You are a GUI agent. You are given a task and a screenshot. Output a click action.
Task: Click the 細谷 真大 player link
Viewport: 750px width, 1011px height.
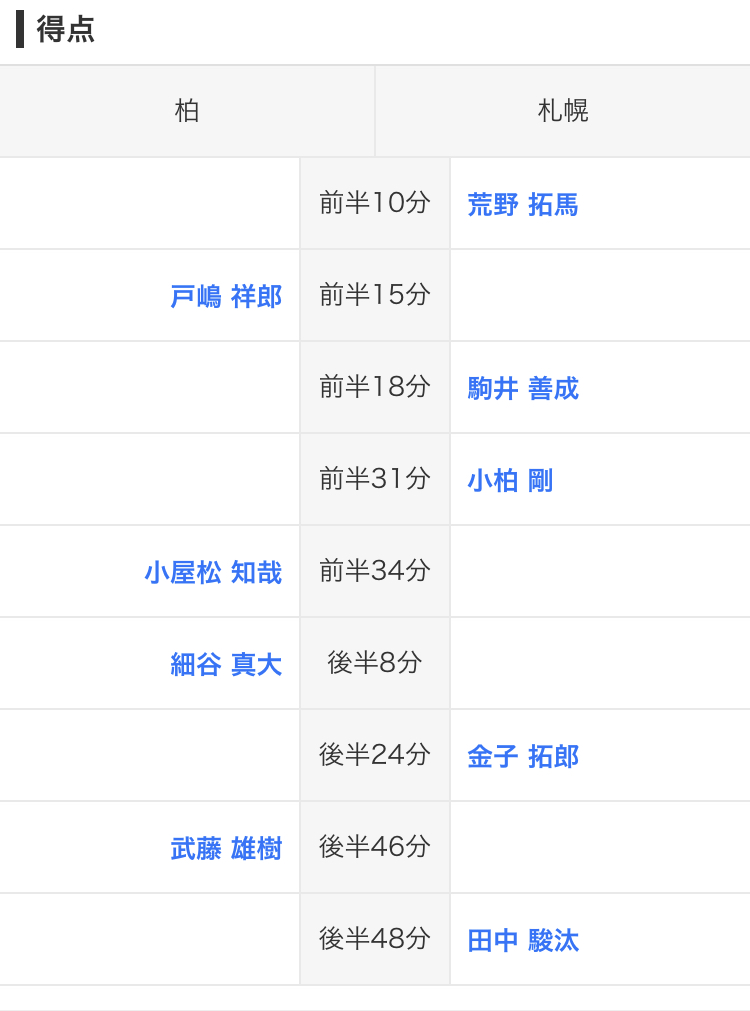pyautogui.click(x=226, y=664)
